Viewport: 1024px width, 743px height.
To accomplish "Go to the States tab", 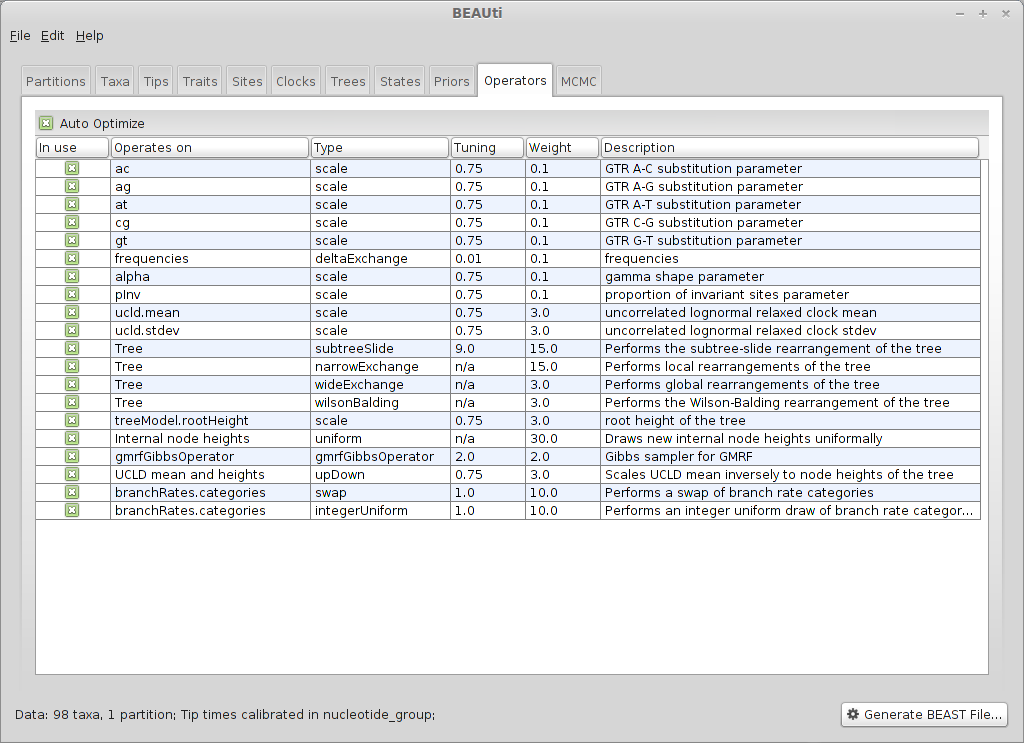I will 400,82.
